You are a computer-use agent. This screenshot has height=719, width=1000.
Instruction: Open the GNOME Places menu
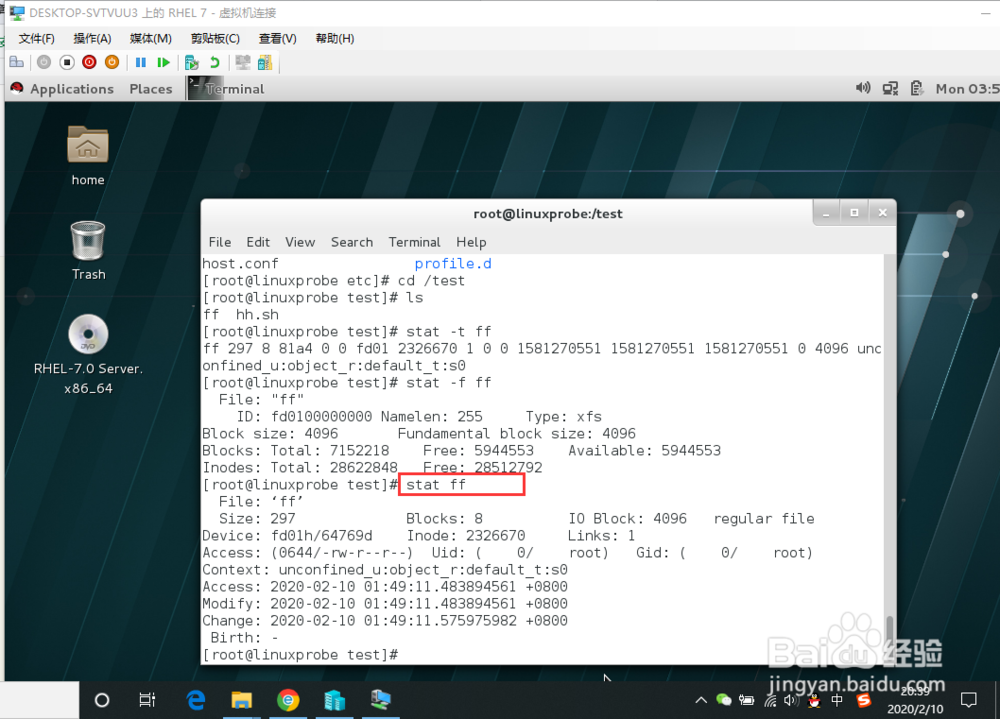pos(151,89)
